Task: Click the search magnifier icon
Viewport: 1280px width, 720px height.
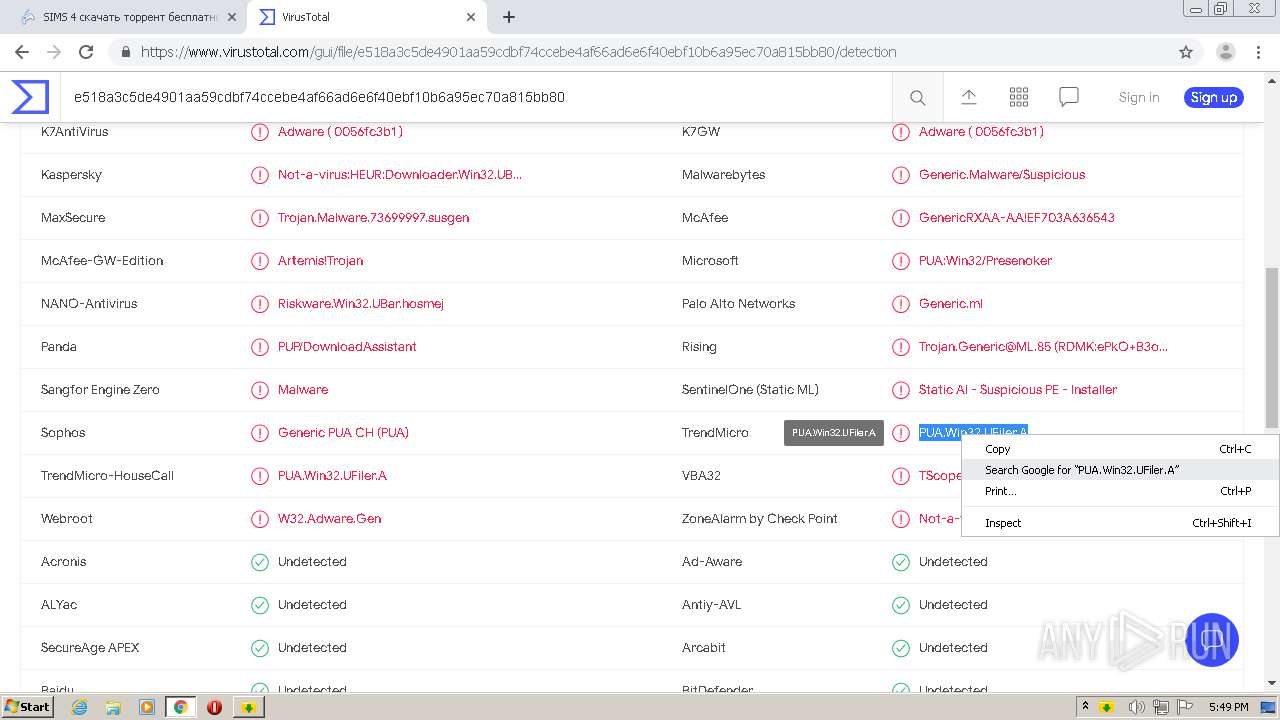Action: coord(917,97)
